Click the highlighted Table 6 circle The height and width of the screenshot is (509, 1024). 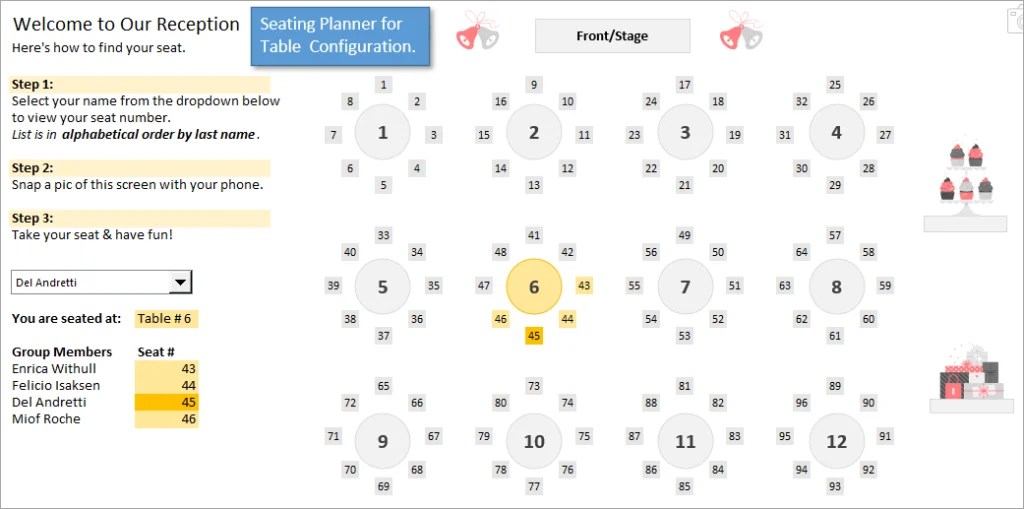point(534,287)
